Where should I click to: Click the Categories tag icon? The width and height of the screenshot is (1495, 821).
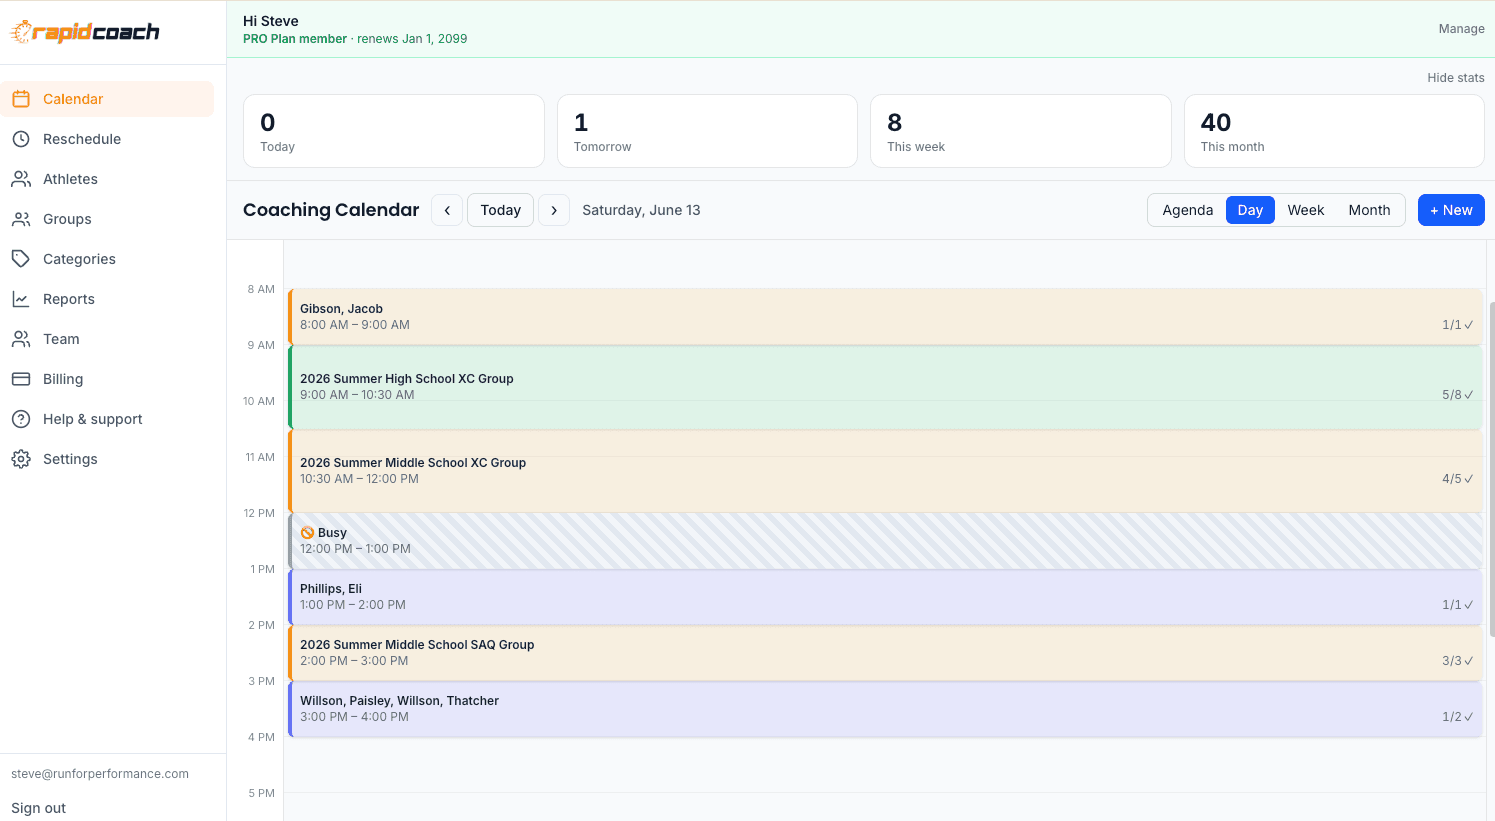tap(21, 259)
